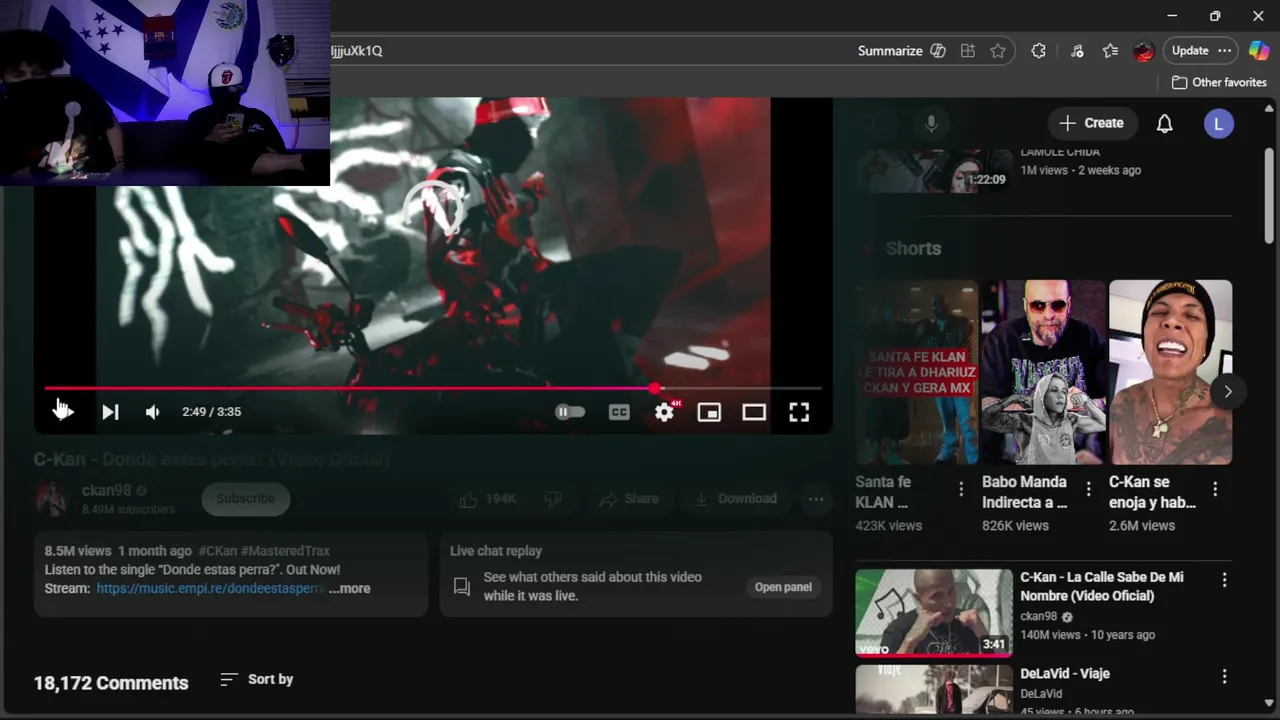Add page to favorites with star icon
The image size is (1280, 720).
click(x=998, y=51)
